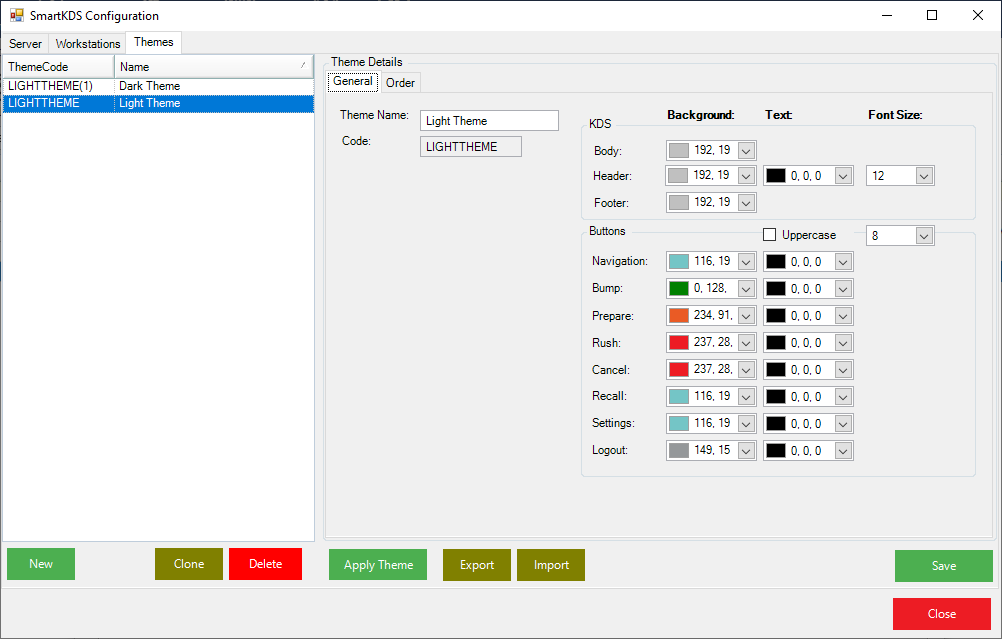This screenshot has height=639, width=1002.
Task: Click the Rush red background swatch
Action: [679, 343]
